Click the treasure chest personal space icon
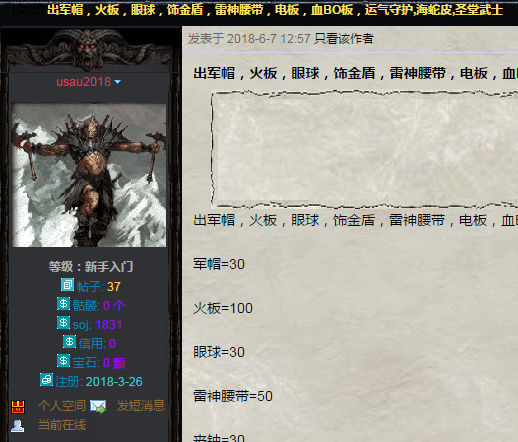 pyautogui.click(x=18, y=407)
